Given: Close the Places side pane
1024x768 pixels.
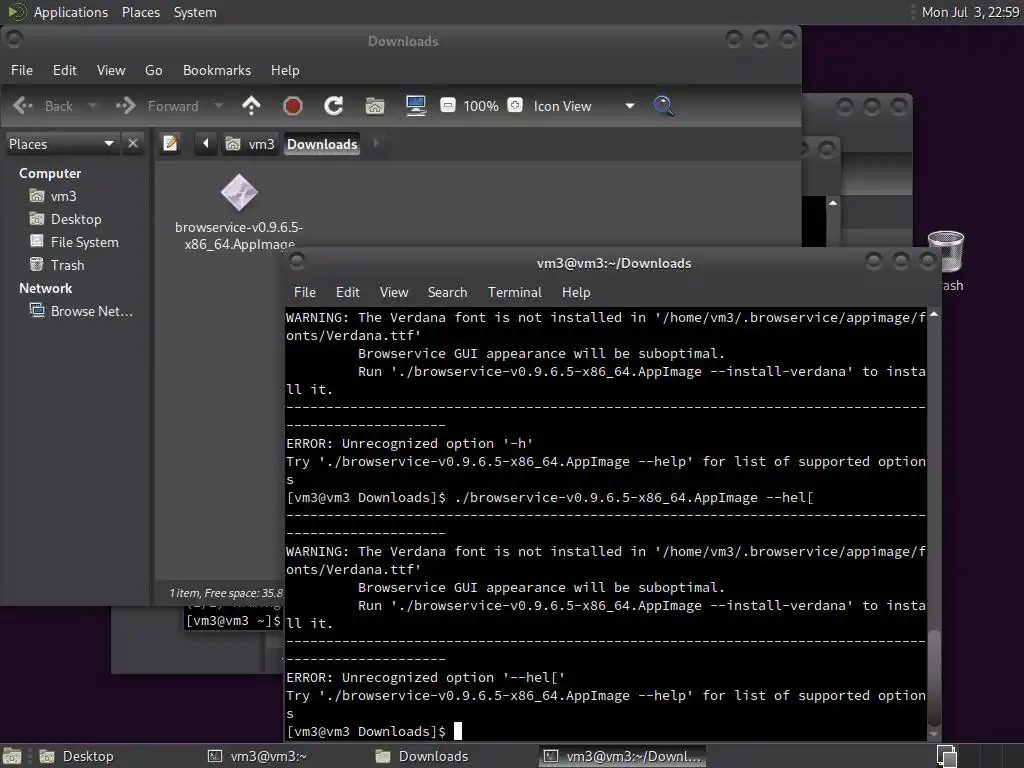Looking at the screenshot, I should (133, 143).
